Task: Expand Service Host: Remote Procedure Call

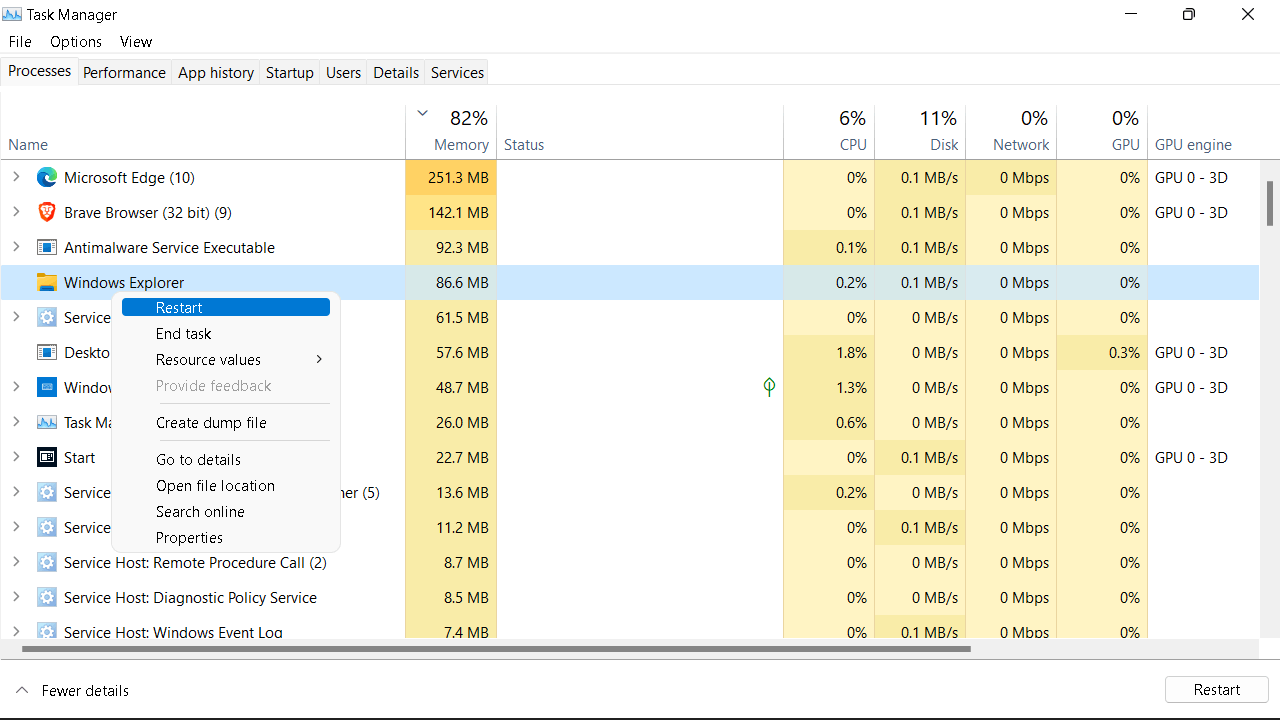Action: (16, 563)
